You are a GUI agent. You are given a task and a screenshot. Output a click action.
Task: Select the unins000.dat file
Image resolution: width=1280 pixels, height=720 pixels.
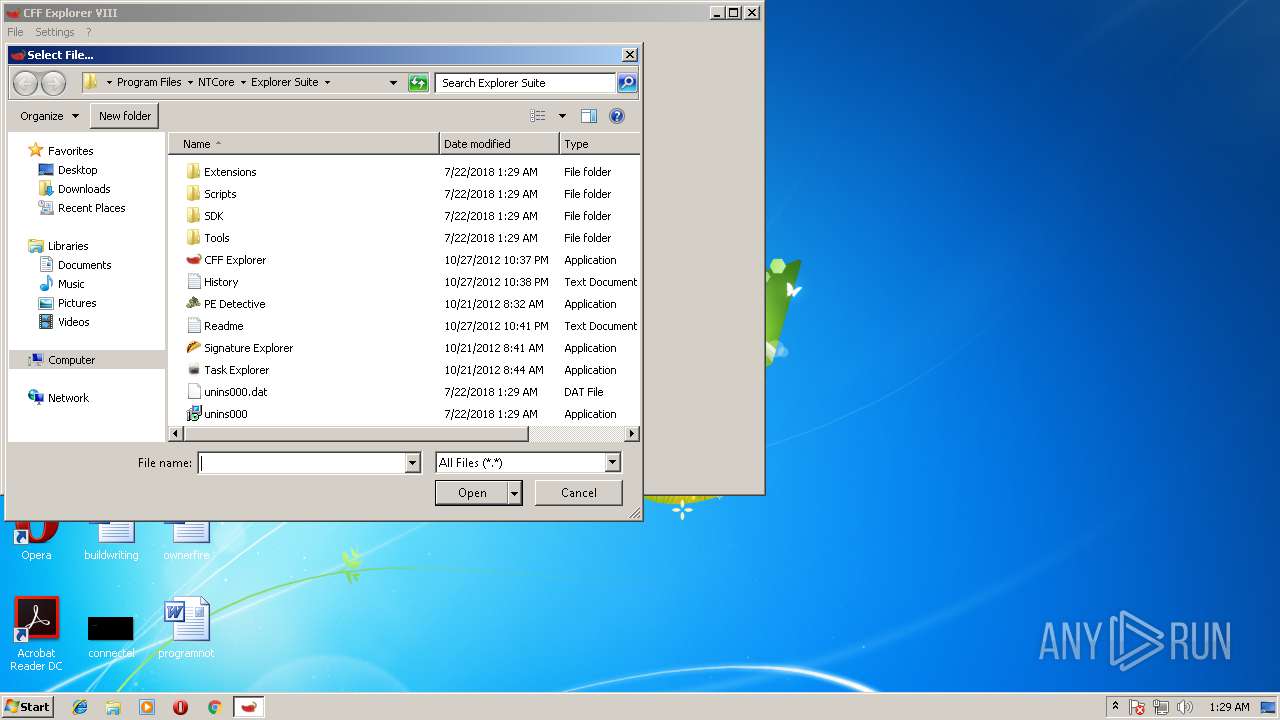pos(235,392)
